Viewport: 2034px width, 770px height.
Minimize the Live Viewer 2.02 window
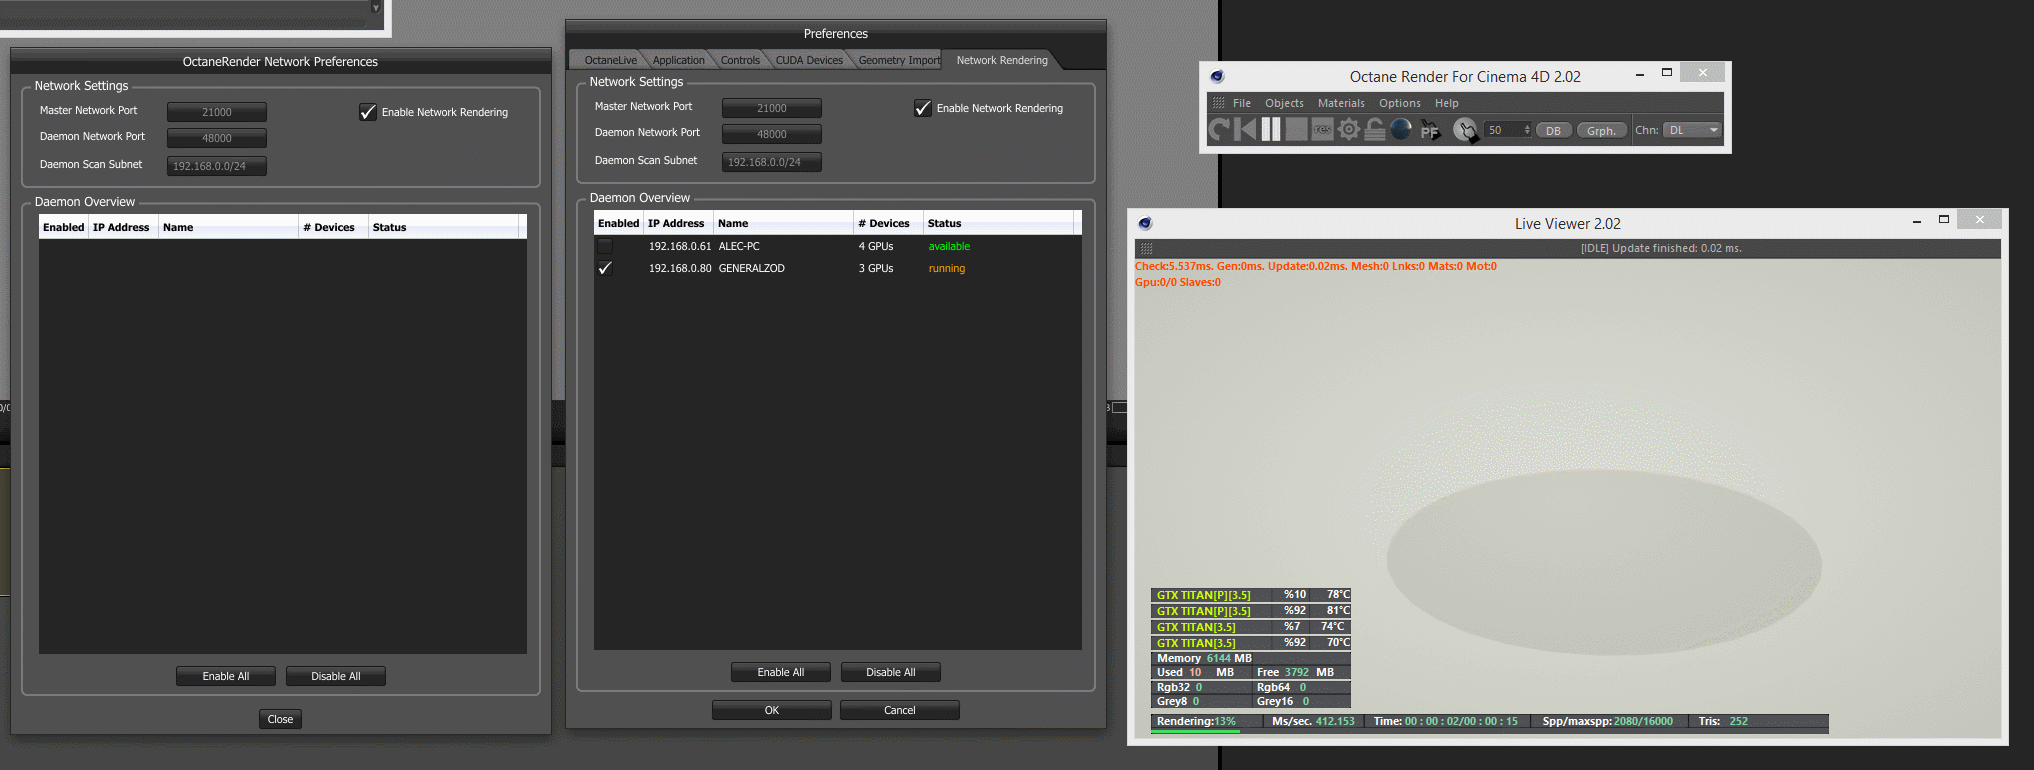click(x=1916, y=221)
